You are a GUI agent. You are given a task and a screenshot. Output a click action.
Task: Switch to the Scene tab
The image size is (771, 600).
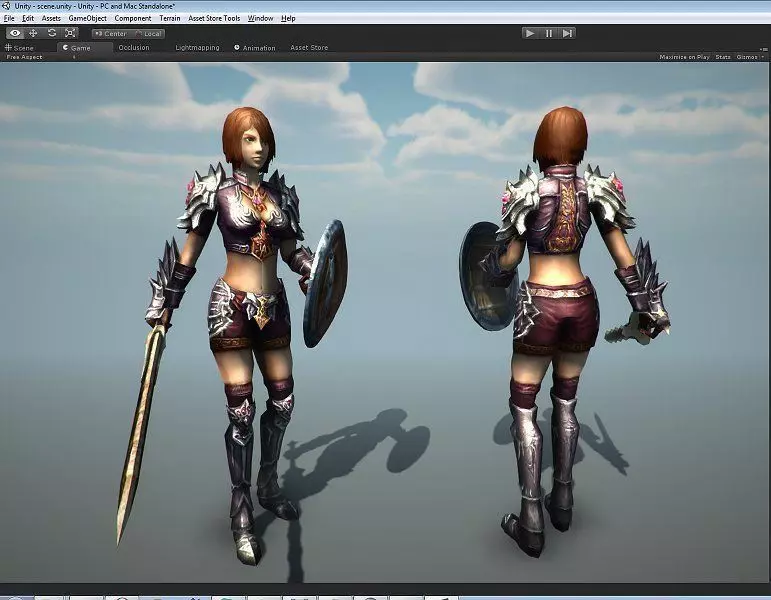[19, 48]
